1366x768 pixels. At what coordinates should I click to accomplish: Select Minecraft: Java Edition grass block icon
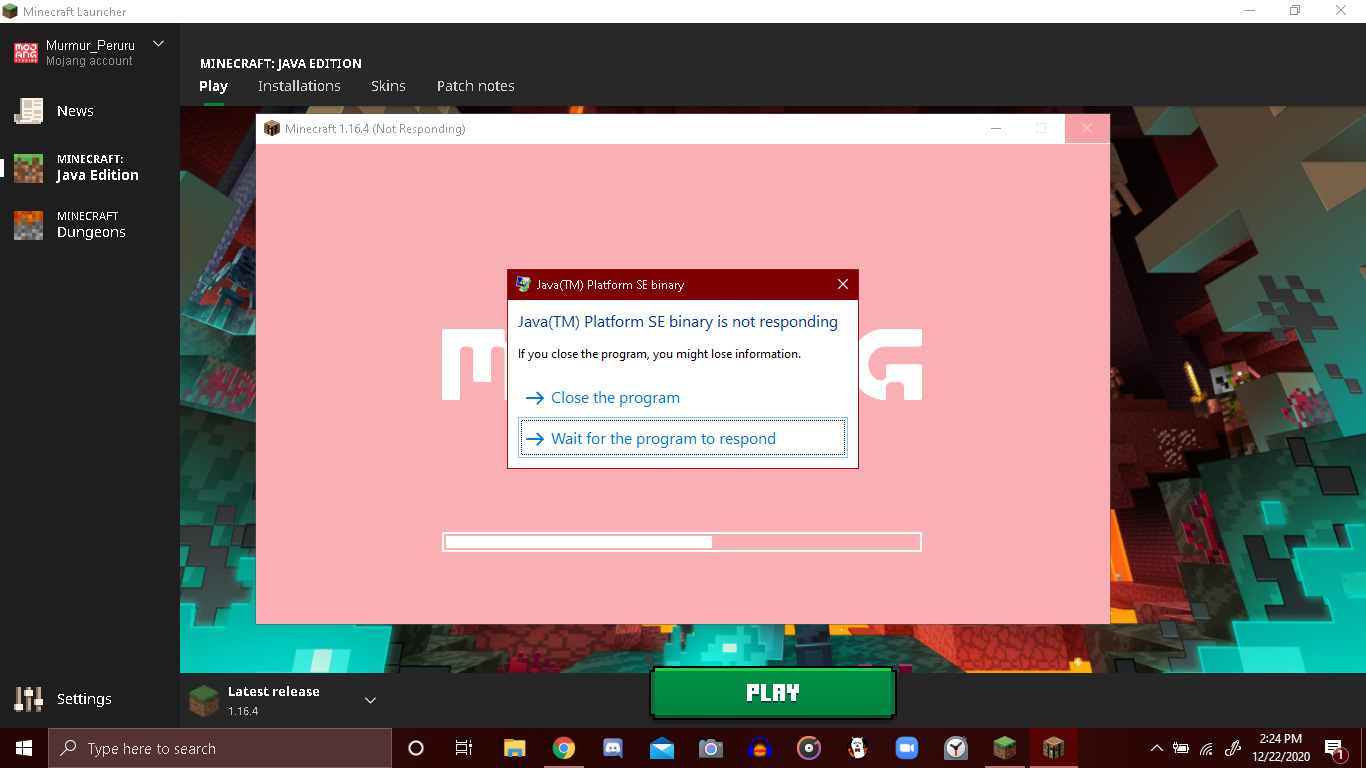pos(28,168)
